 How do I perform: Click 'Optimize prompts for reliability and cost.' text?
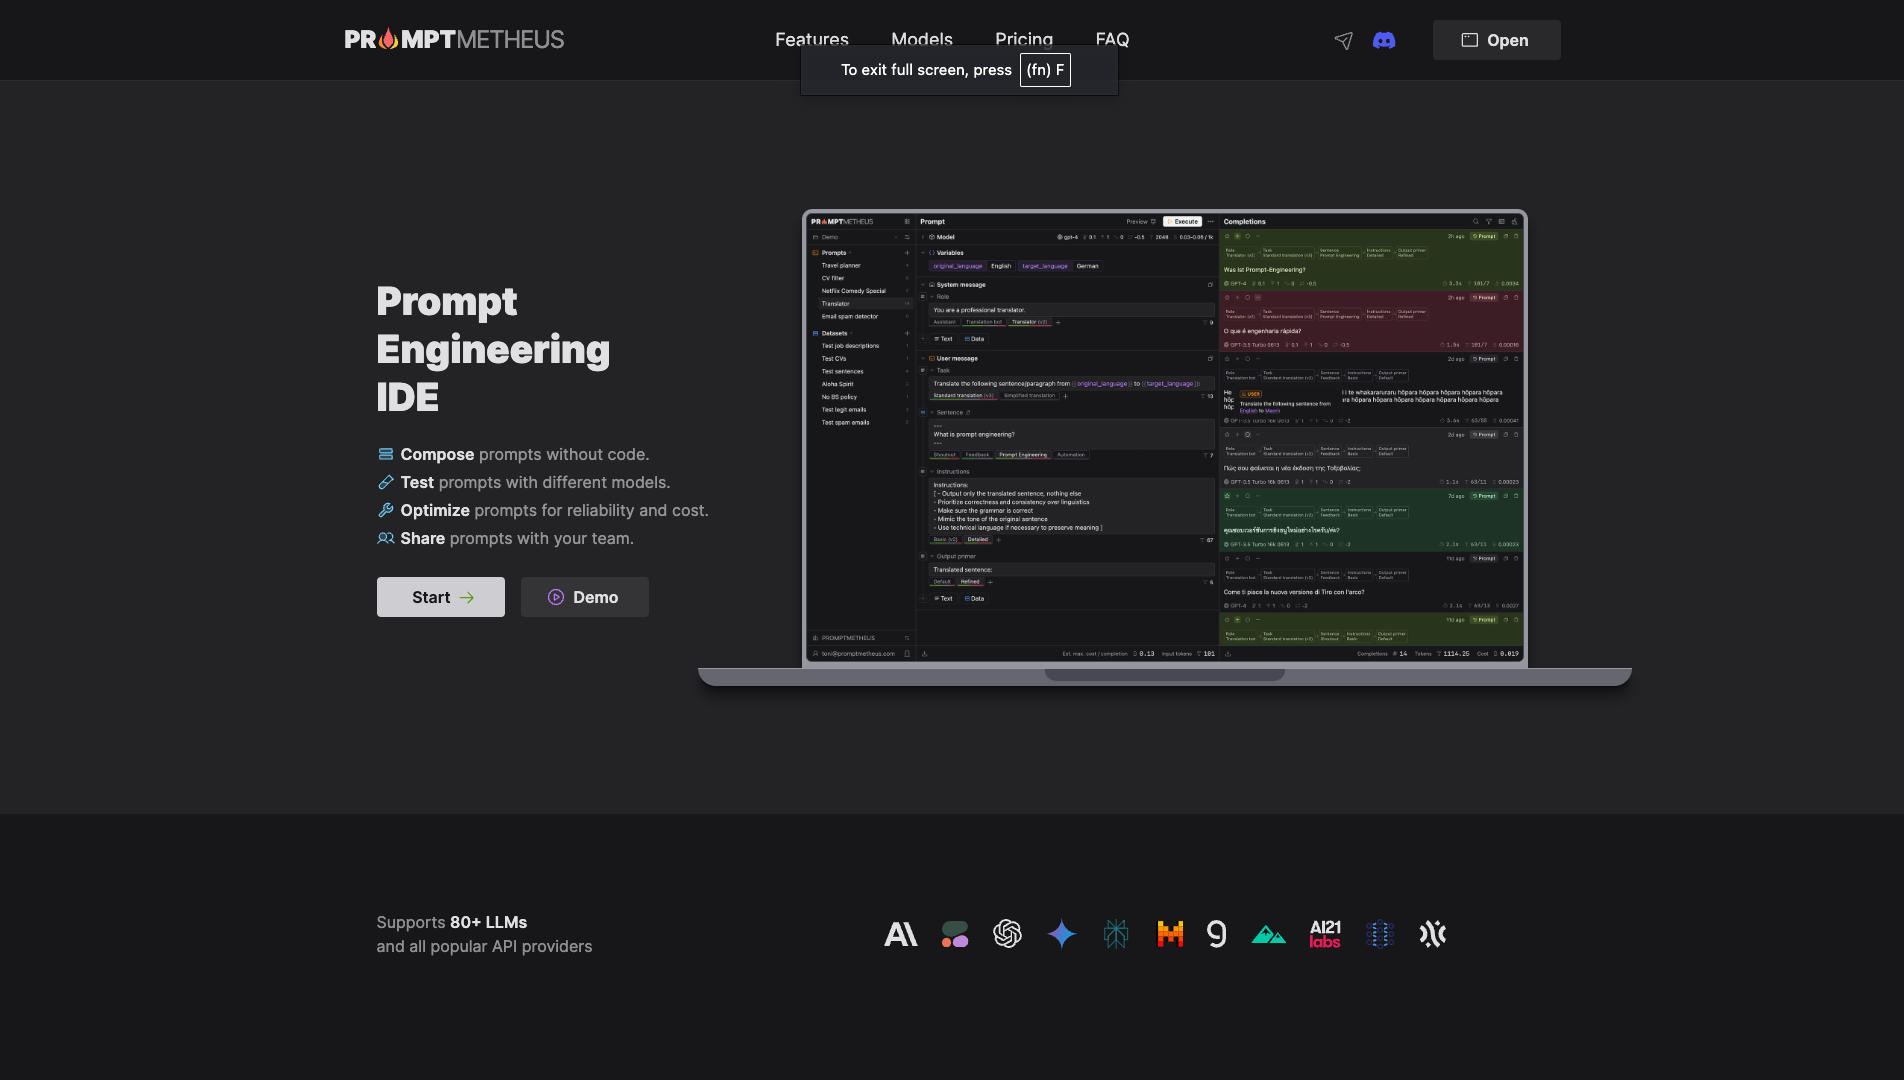555,510
